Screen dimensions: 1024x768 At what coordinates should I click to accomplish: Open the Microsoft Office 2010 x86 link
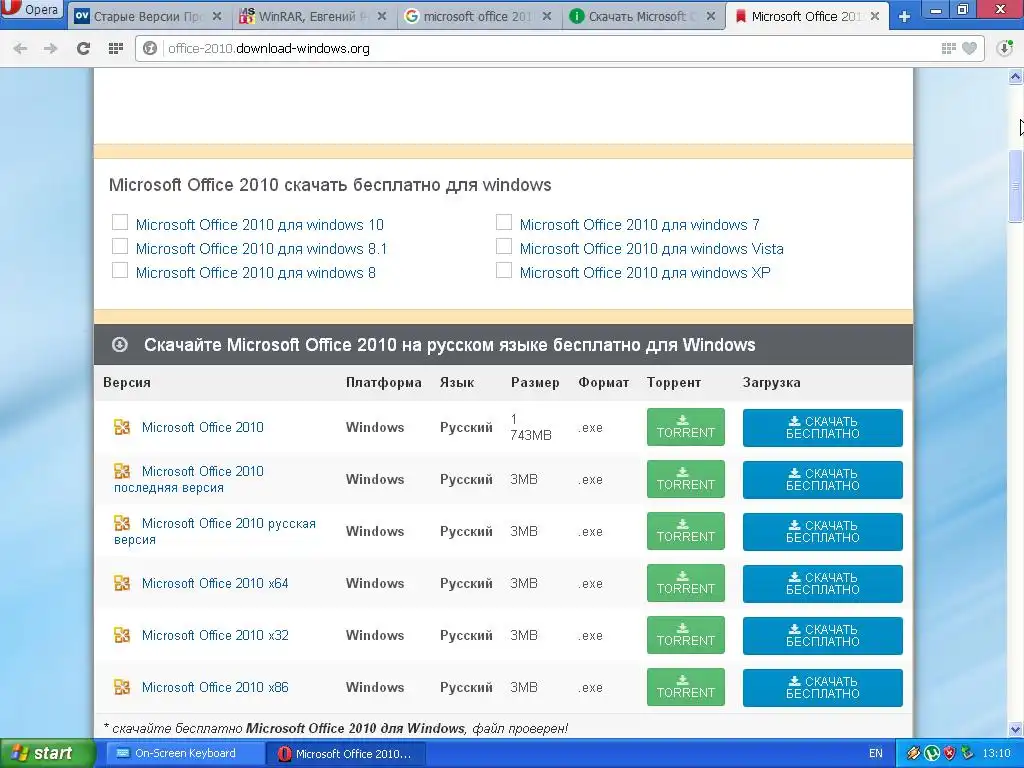215,687
